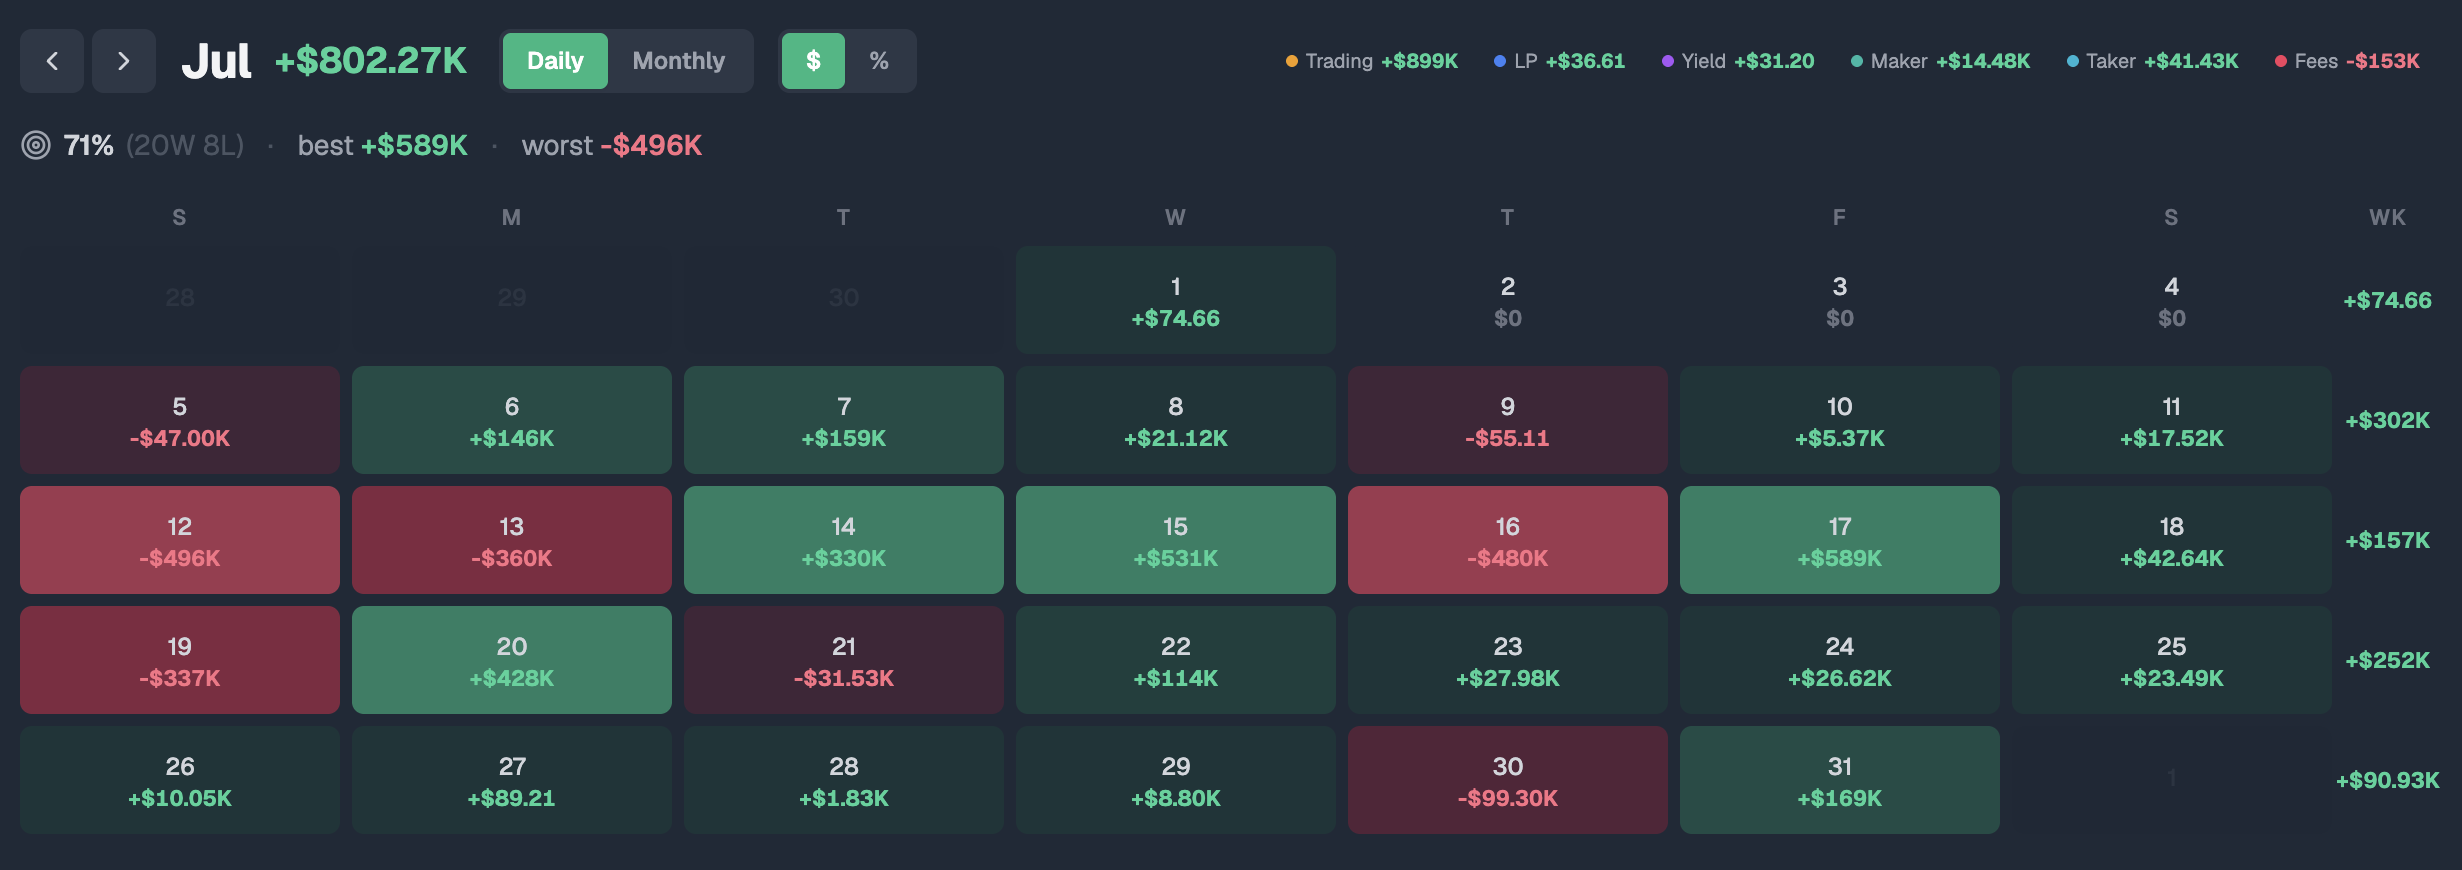Select July 20 cell showing +$428K
This screenshot has width=2462, height=870.
tap(512, 660)
